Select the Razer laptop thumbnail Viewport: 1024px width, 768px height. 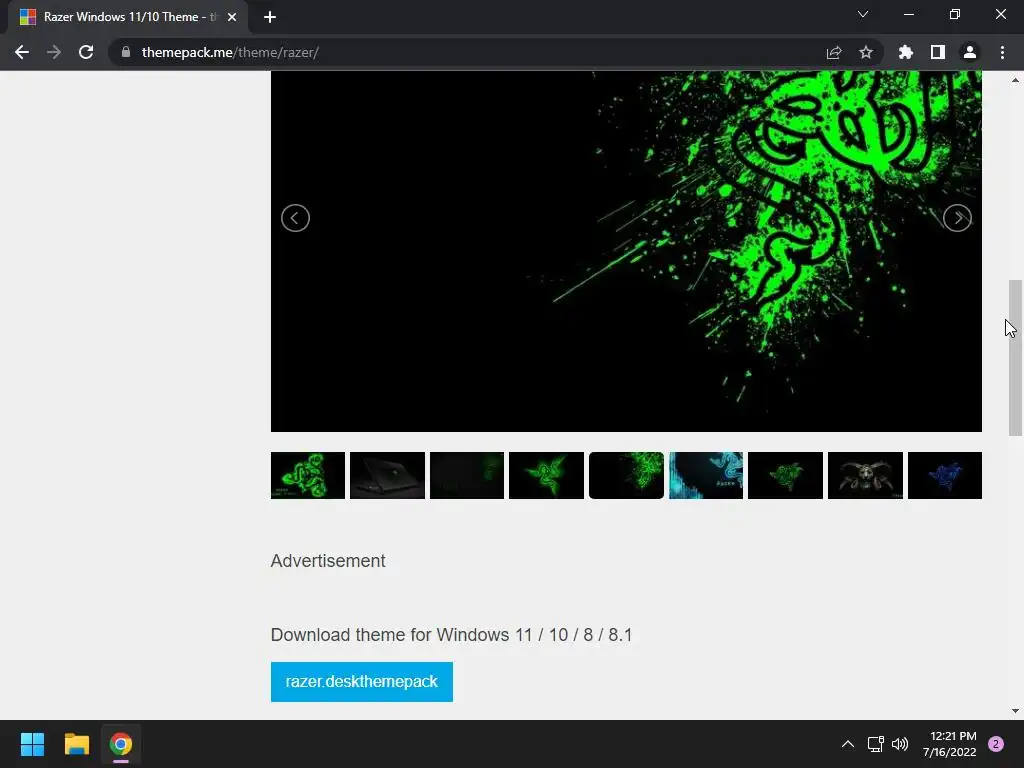387,475
